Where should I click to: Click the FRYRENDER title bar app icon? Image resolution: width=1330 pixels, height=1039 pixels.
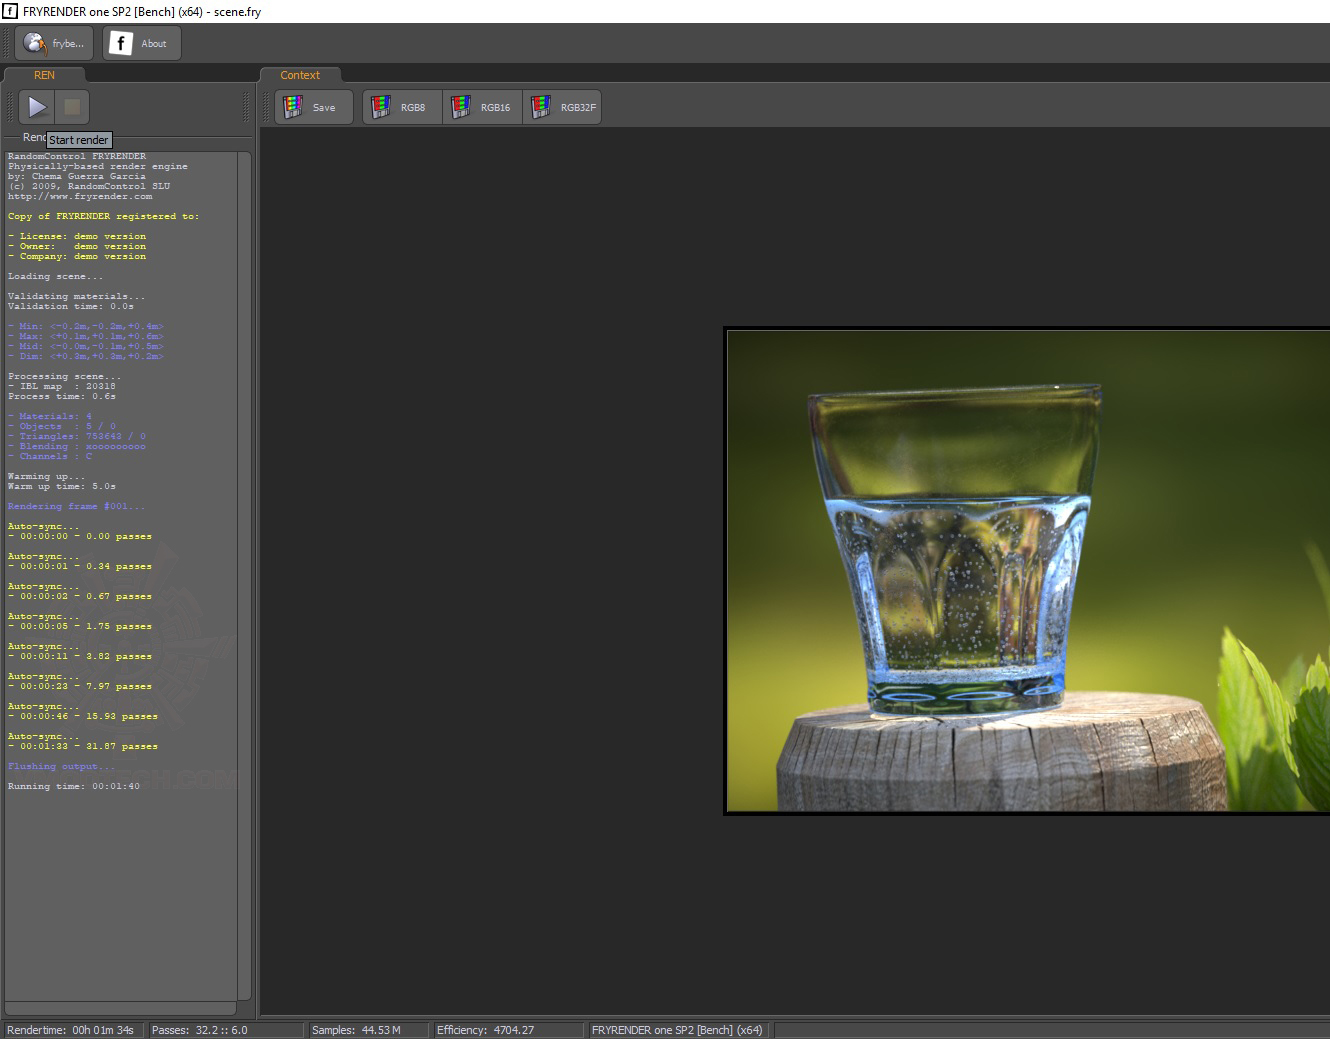tap(10, 11)
